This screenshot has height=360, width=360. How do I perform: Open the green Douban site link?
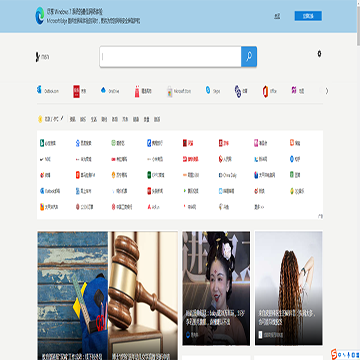(x=295, y=175)
